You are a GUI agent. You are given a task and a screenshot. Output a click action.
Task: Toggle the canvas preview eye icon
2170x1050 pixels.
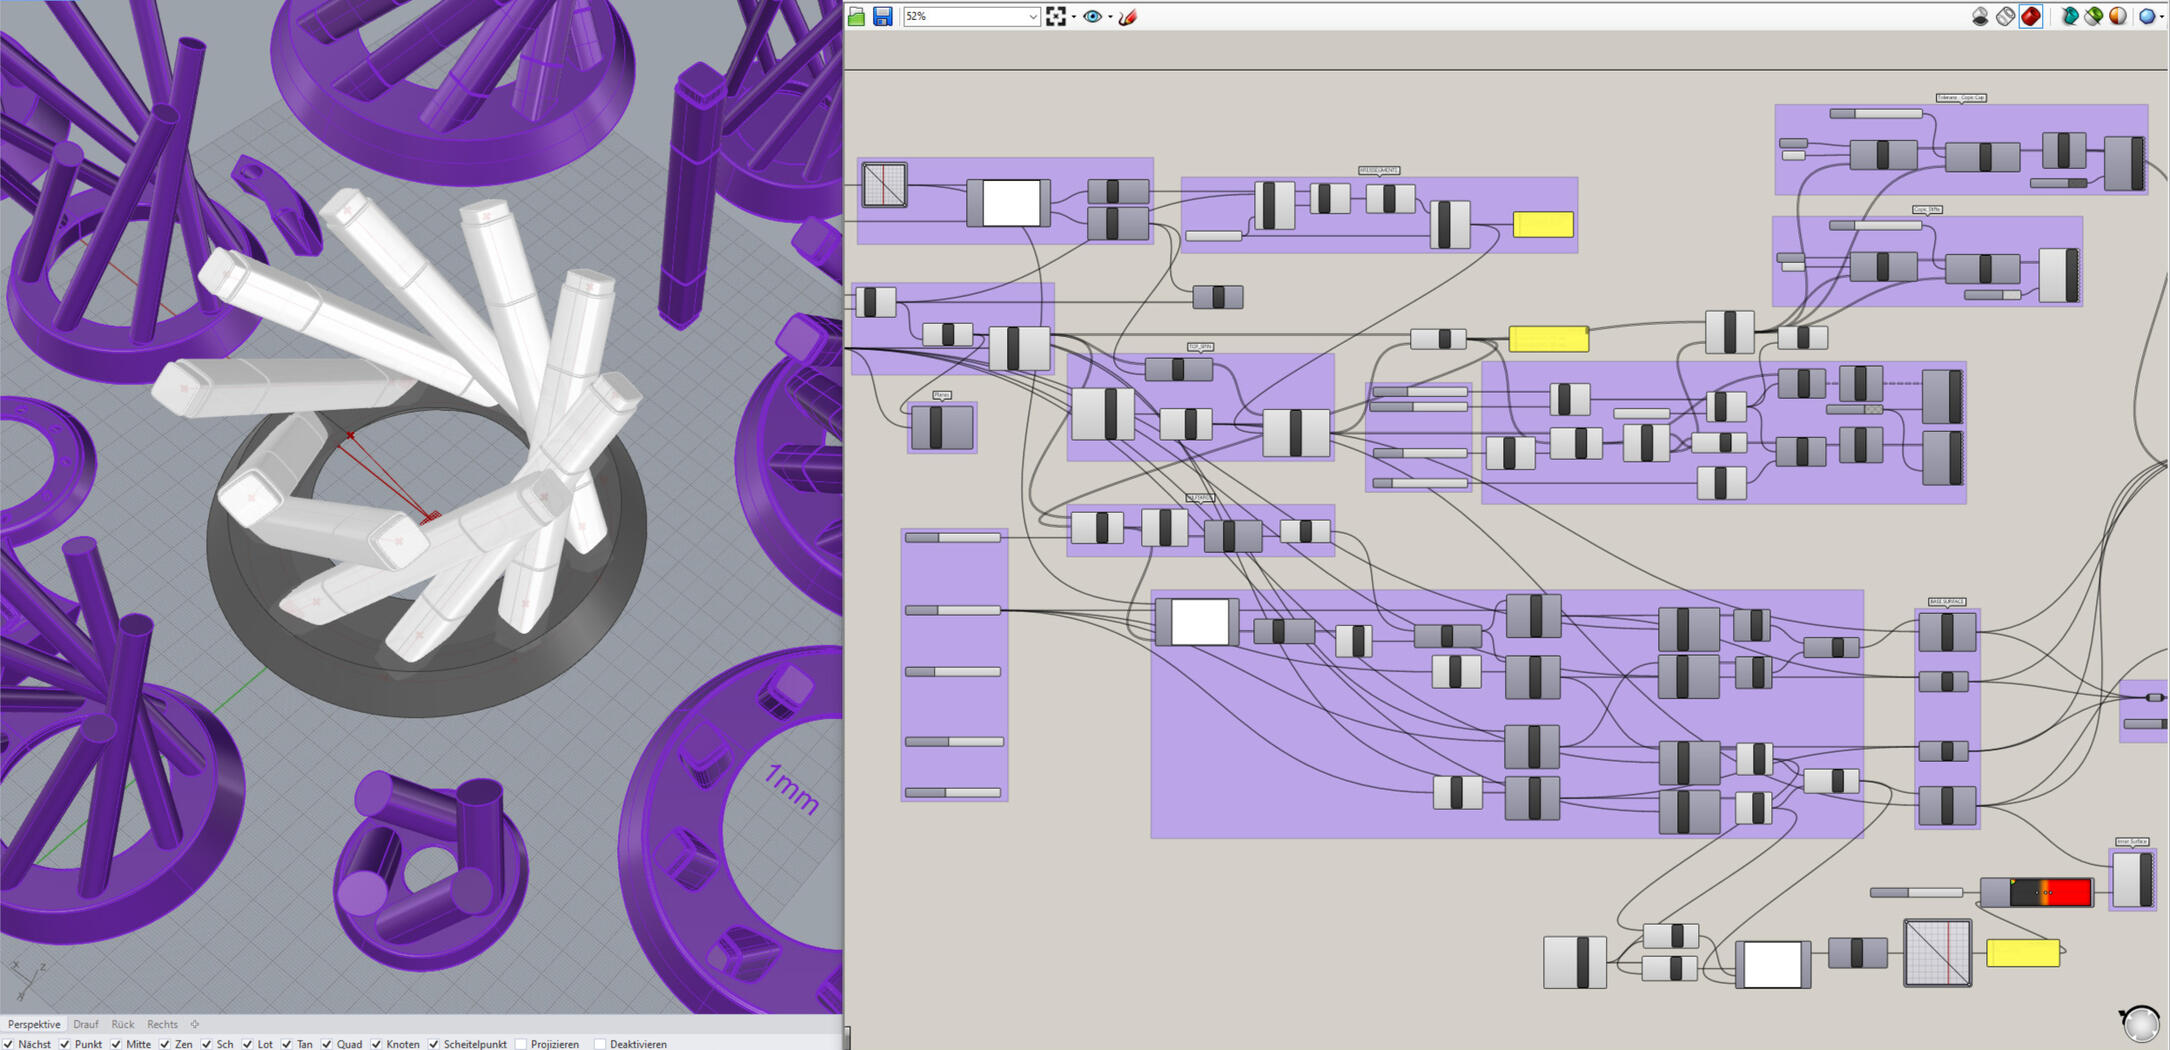(x=1092, y=17)
